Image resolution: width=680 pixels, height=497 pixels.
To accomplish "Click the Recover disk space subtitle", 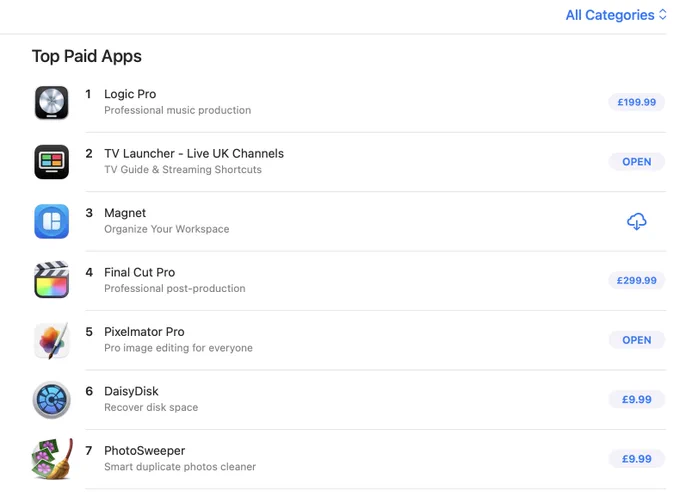I will click(151, 407).
